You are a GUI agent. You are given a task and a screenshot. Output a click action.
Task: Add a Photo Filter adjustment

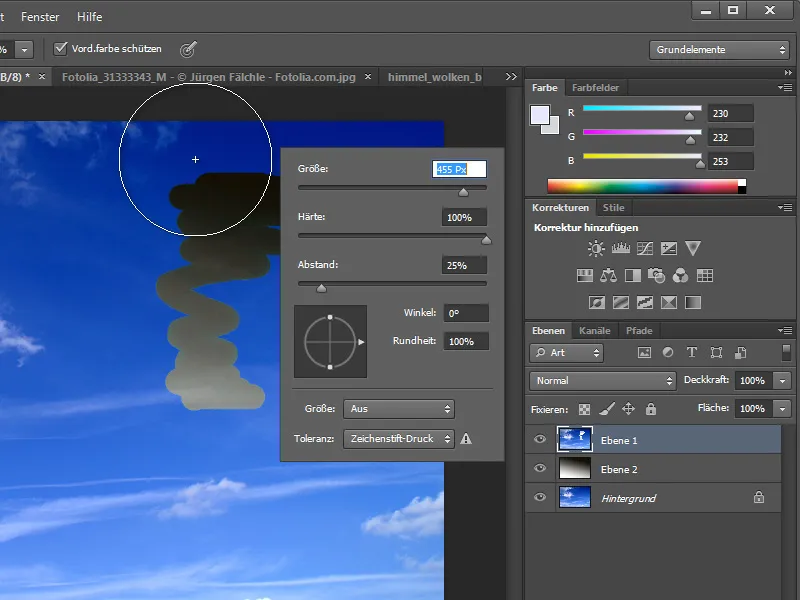[x=656, y=276]
